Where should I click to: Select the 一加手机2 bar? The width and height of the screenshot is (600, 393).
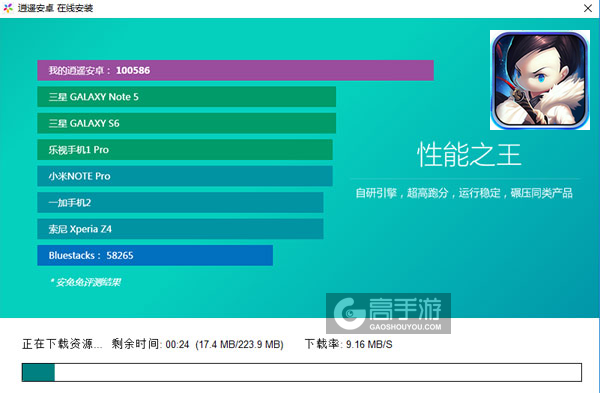point(180,202)
